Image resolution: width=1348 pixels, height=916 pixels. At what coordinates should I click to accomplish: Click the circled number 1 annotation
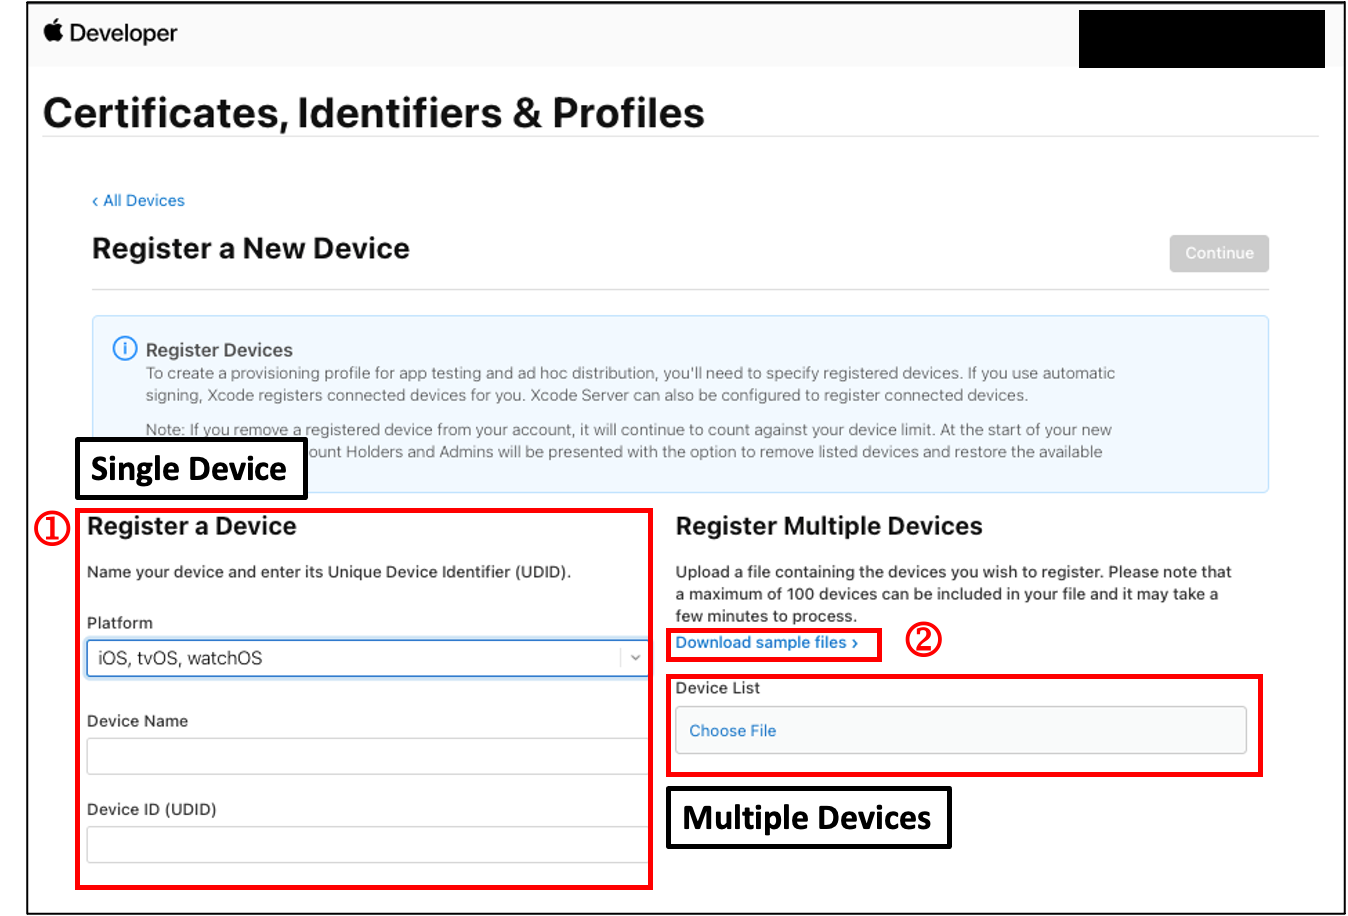pyautogui.click(x=52, y=528)
